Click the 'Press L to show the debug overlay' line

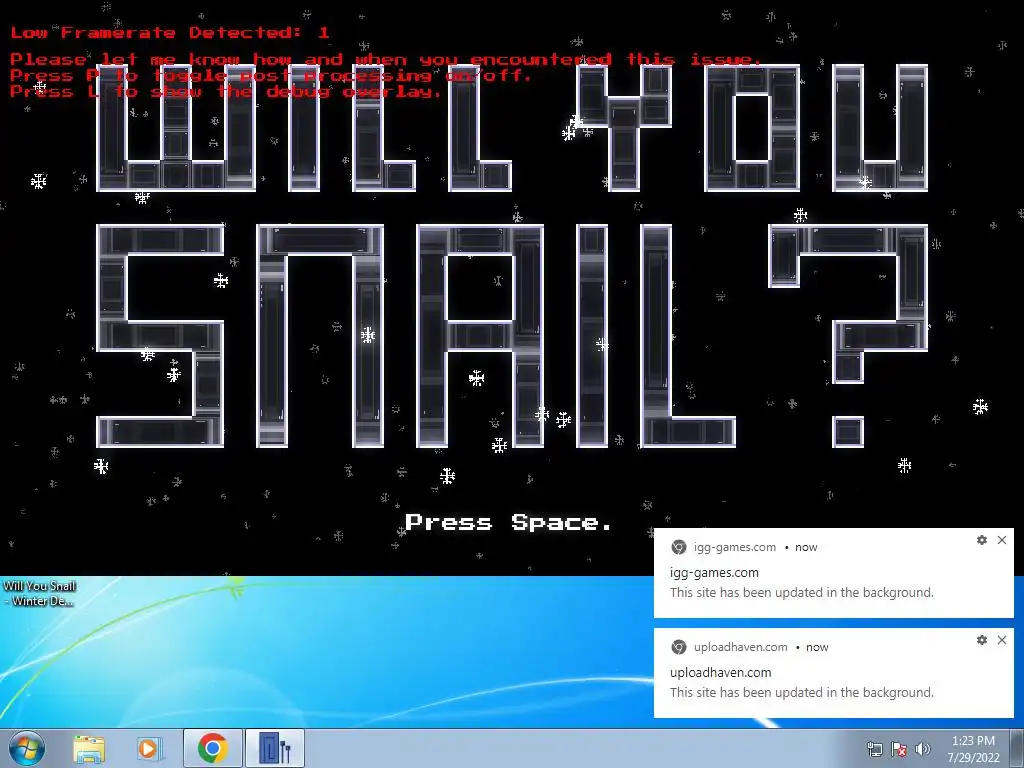click(x=225, y=91)
